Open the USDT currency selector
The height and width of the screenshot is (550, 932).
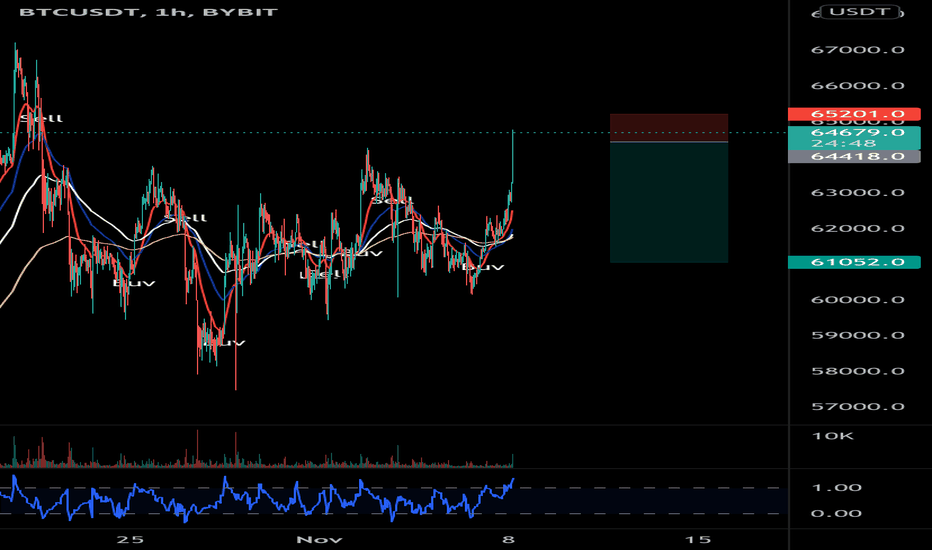pos(859,11)
